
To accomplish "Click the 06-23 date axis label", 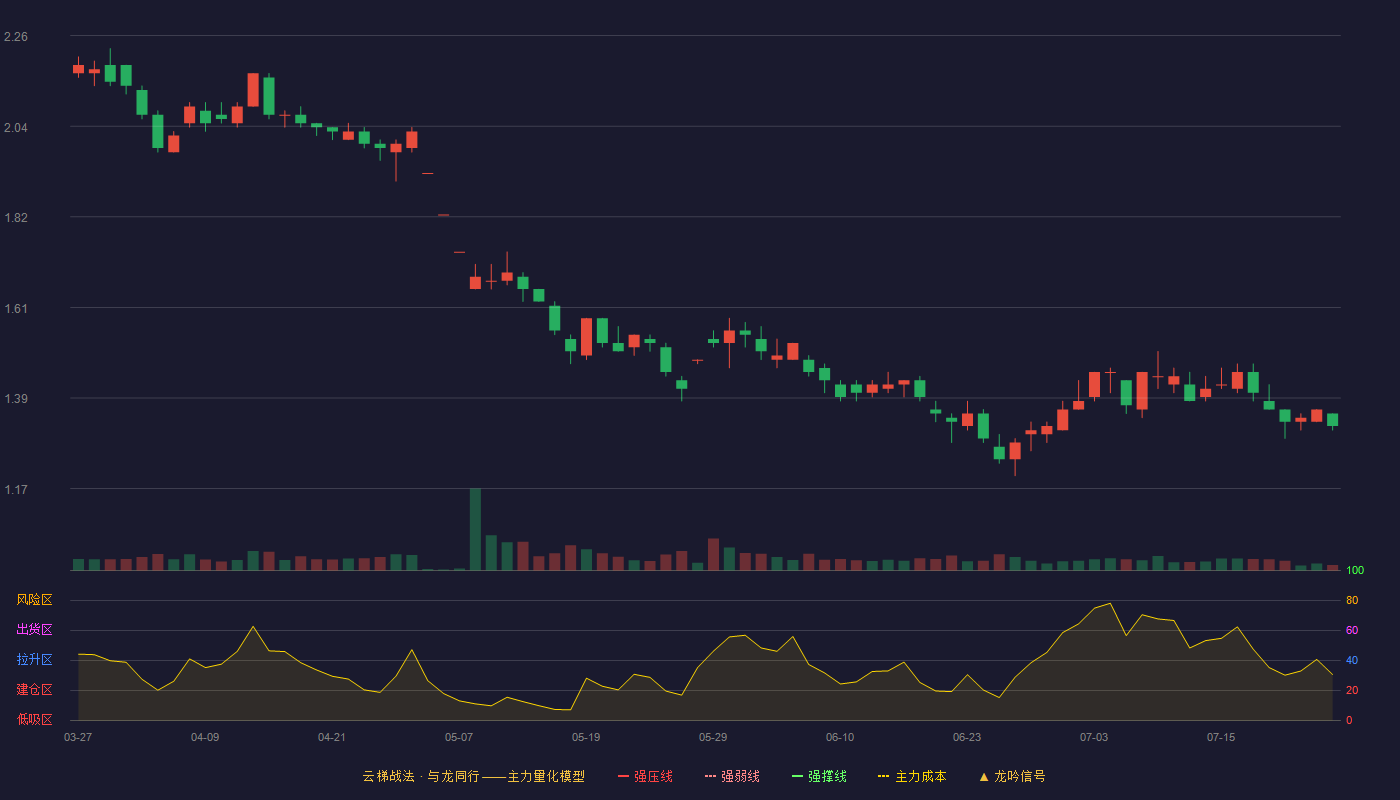I will pyautogui.click(x=967, y=737).
